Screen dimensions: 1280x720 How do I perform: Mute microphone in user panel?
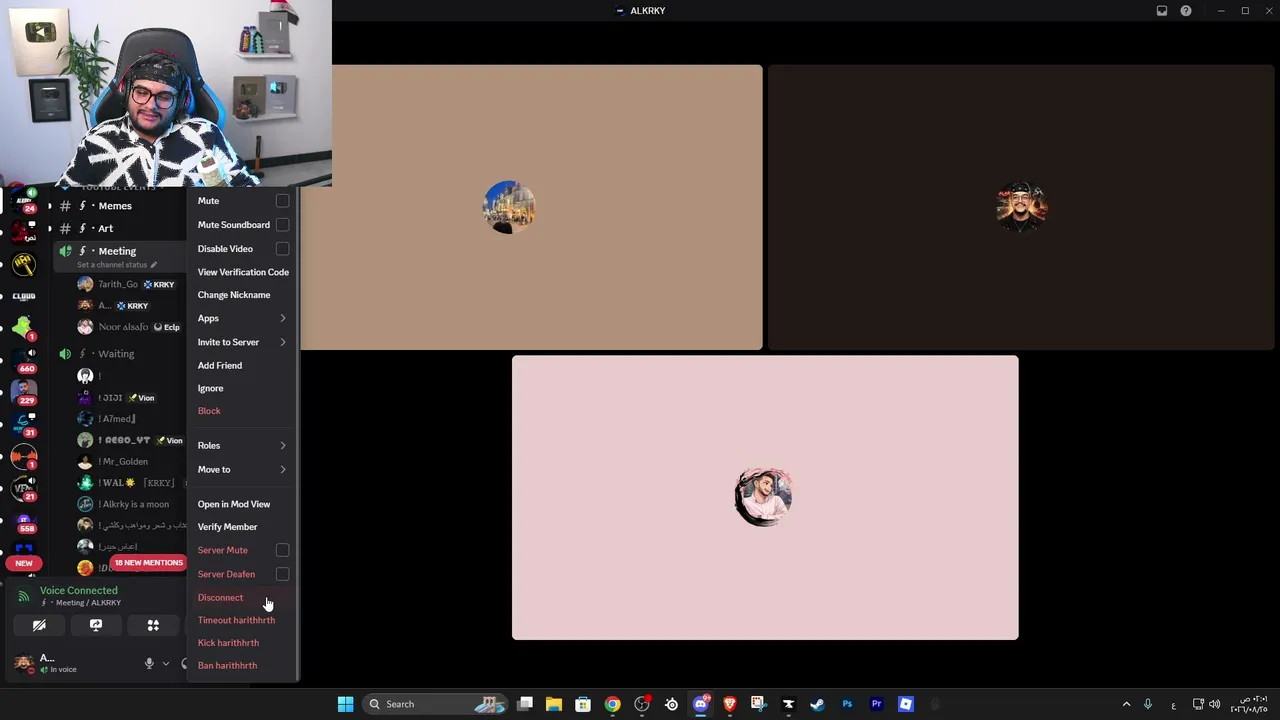click(149, 663)
